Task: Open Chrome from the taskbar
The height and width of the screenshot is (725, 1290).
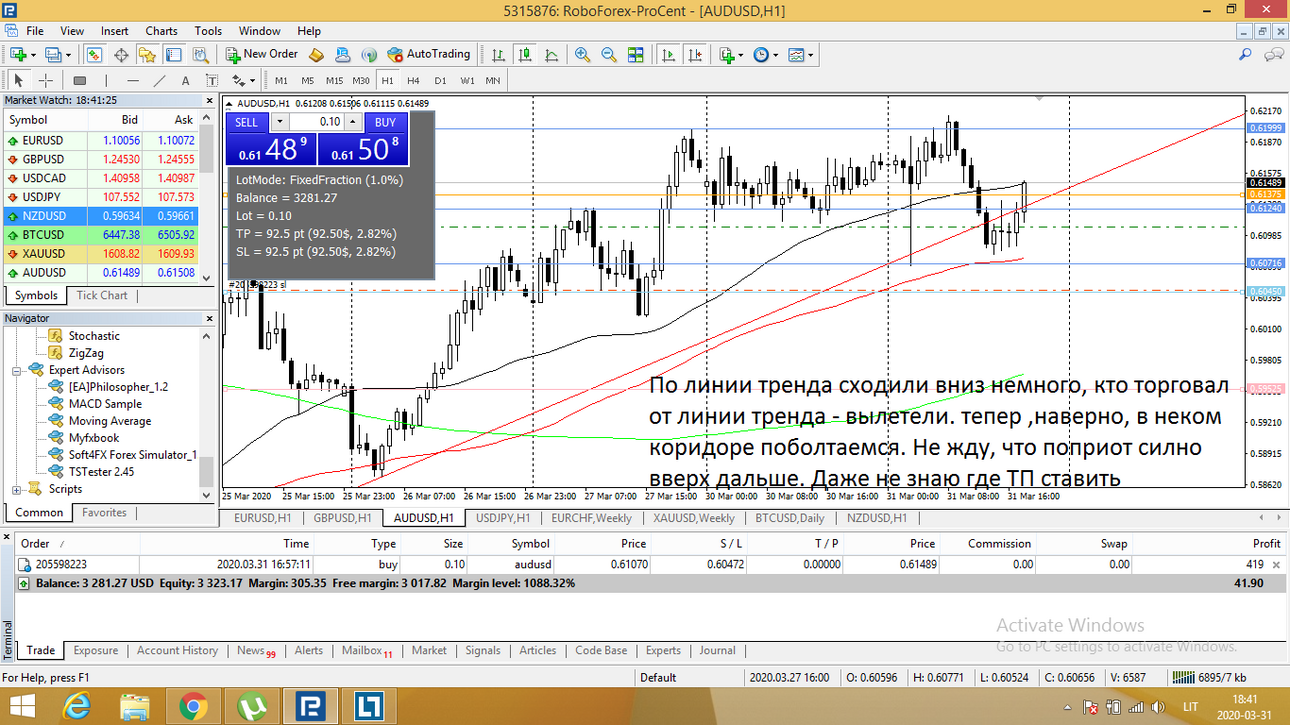Action: (x=193, y=706)
